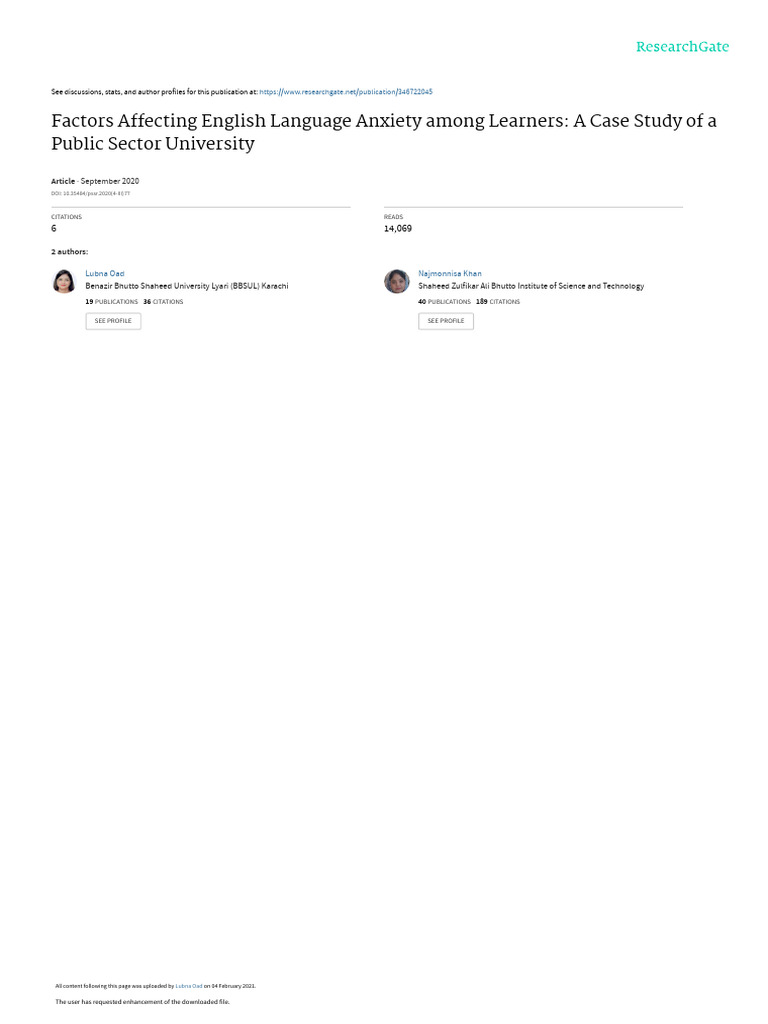Click the reads count 14,069

pos(398,229)
